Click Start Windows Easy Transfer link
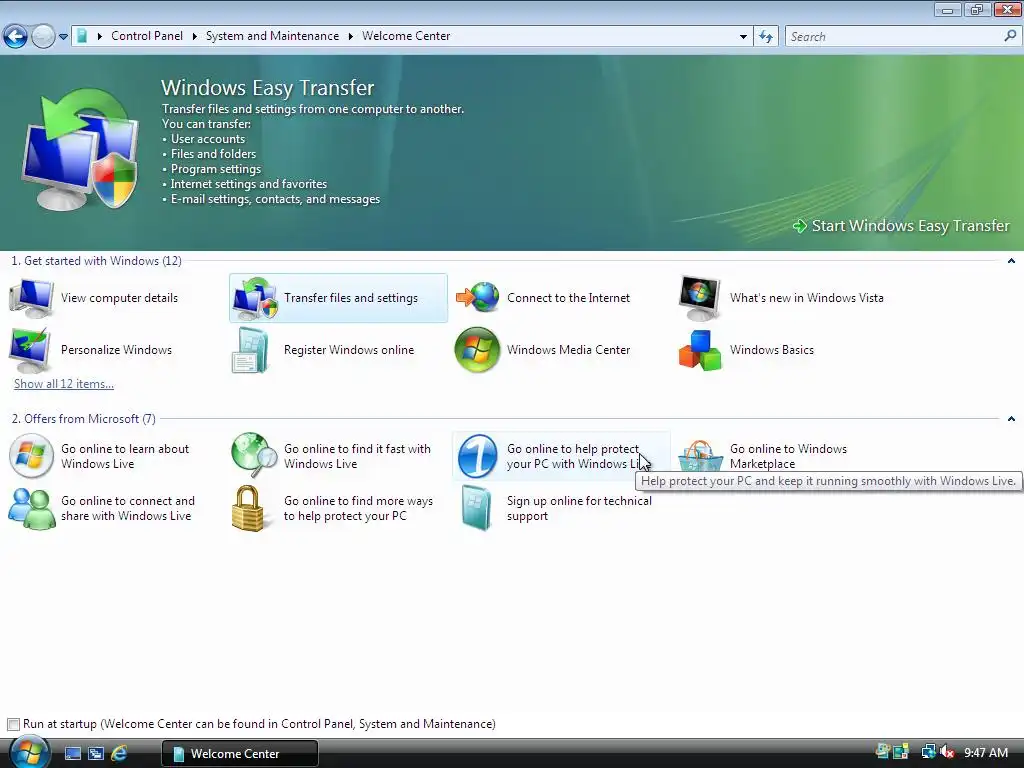This screenshot has width=1024, height=768. pos(901,226)
